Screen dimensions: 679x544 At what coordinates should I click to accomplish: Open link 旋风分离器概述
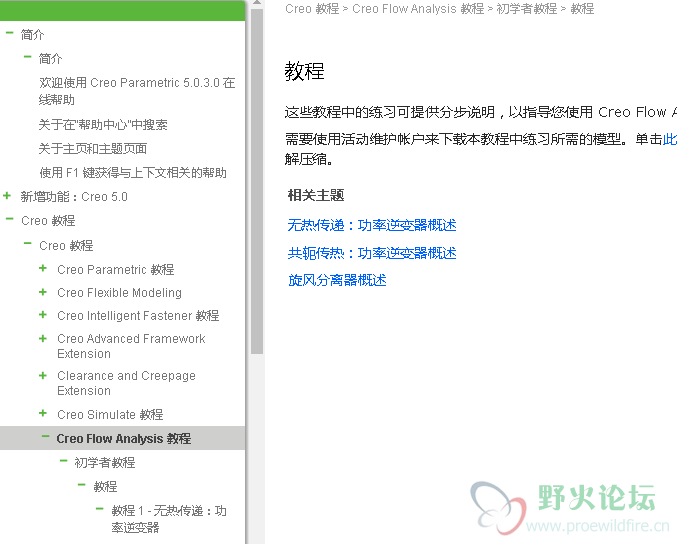[x=337, y=280]
